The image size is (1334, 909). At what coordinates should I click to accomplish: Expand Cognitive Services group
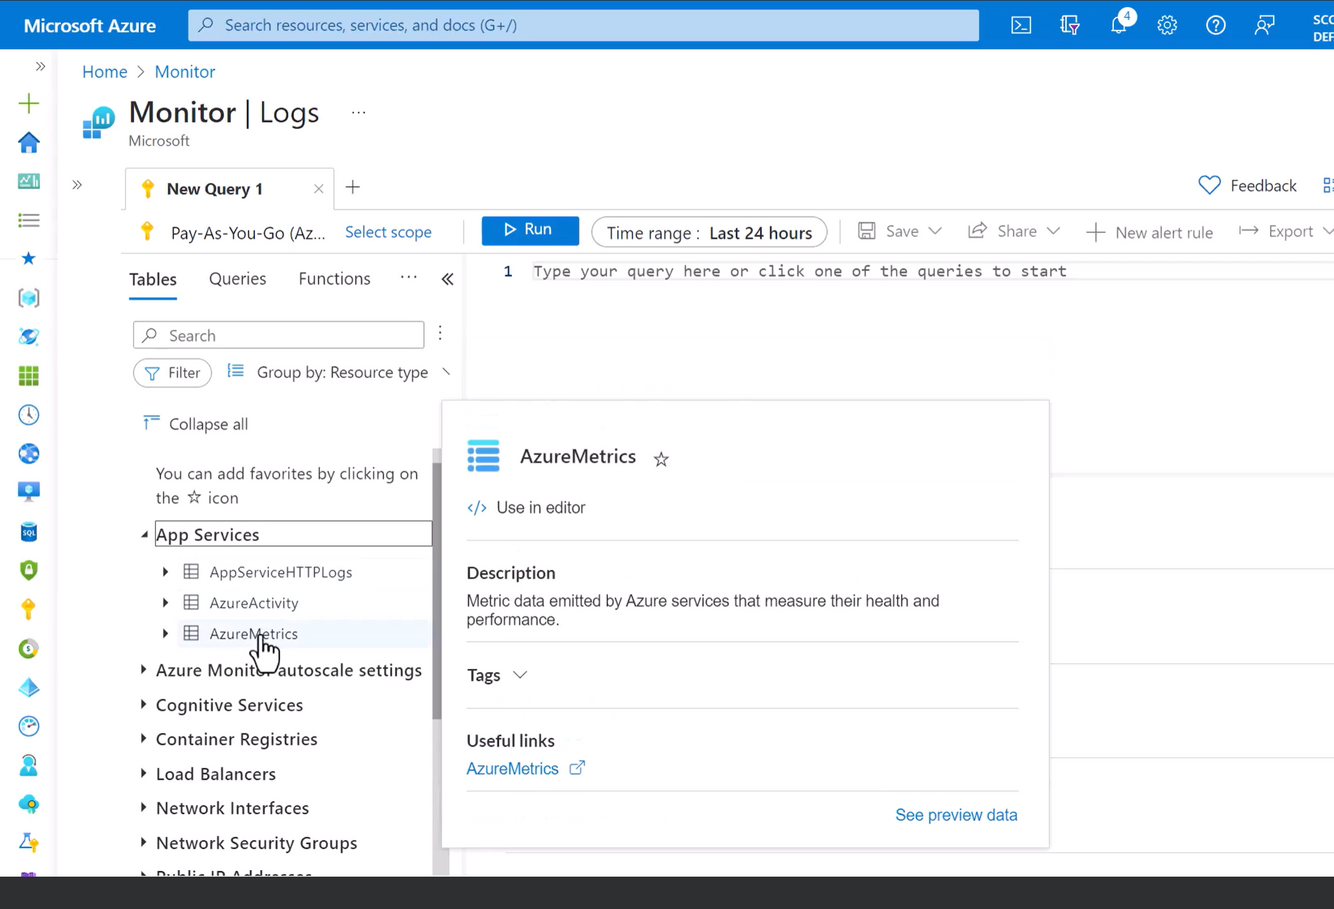coord(144,705)
